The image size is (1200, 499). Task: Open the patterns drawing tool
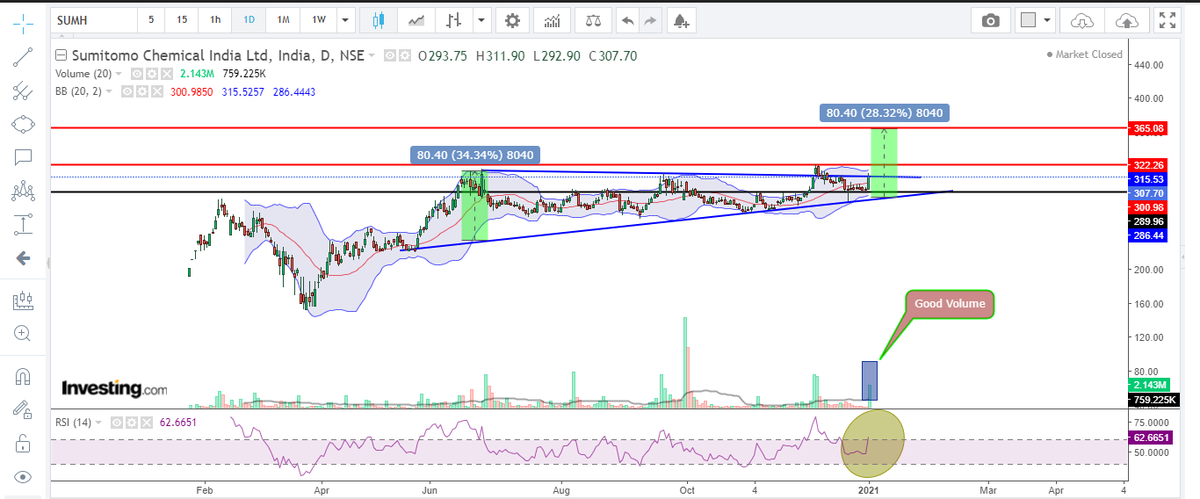coord(24,190)
